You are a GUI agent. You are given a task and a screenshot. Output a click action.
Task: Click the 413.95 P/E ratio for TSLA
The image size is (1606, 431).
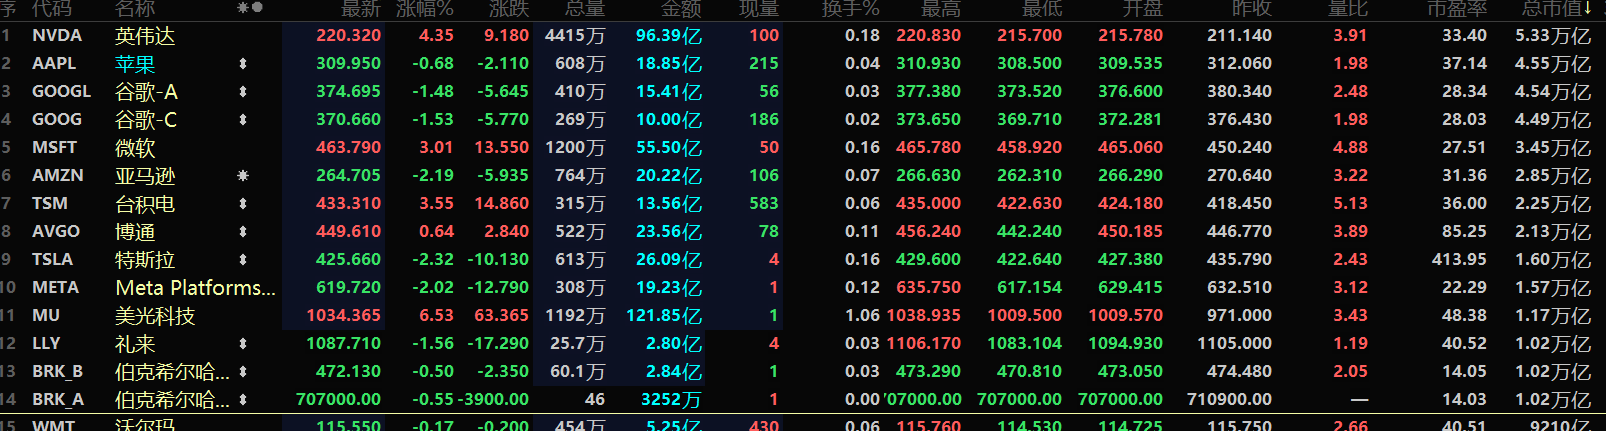click(1459, 260)
